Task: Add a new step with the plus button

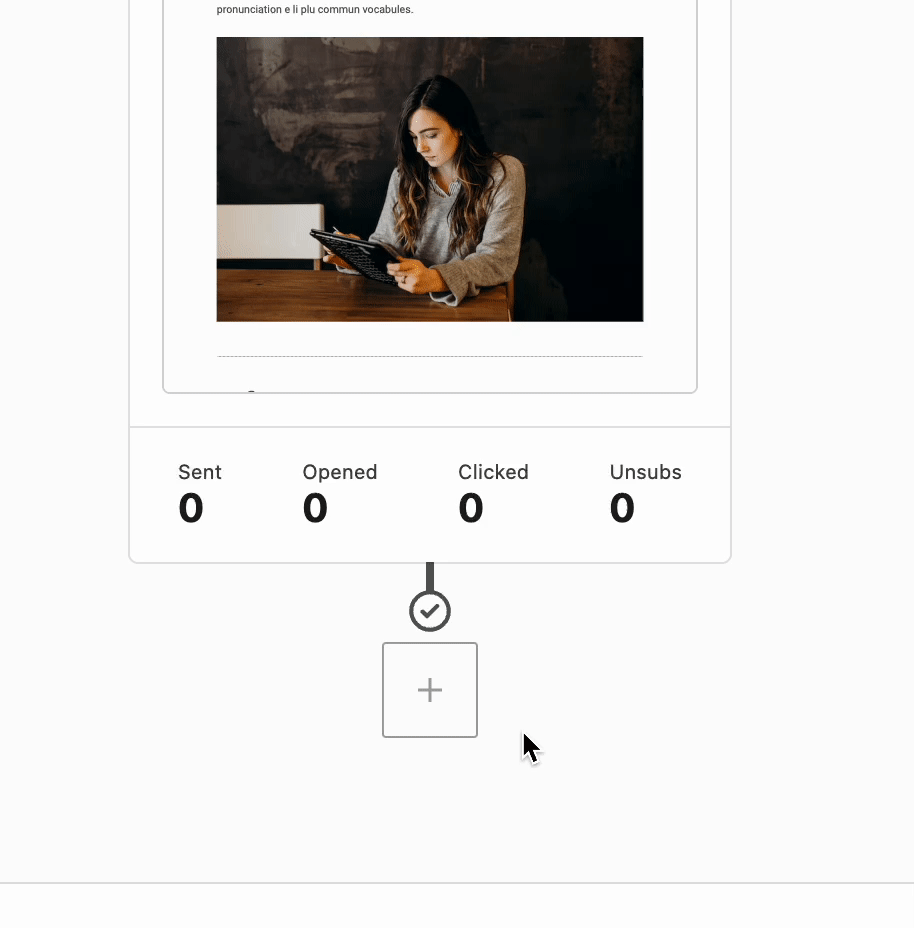Action: pyautogui.click(x=430, y=690)
